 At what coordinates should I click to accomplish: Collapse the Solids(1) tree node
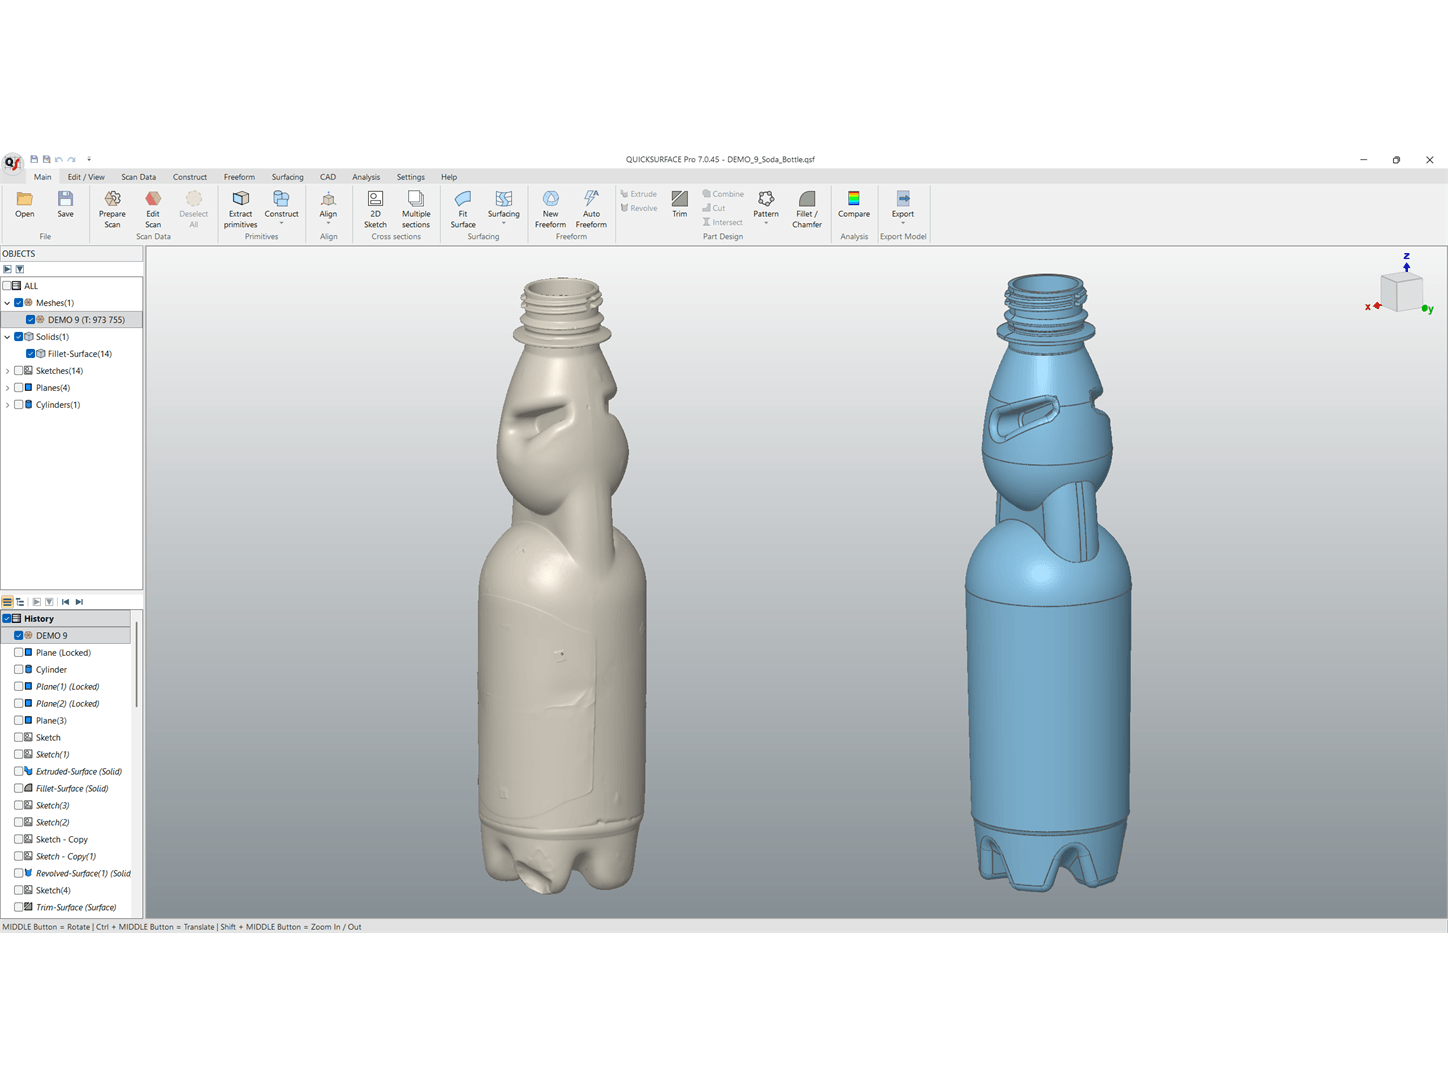point(7,337)
